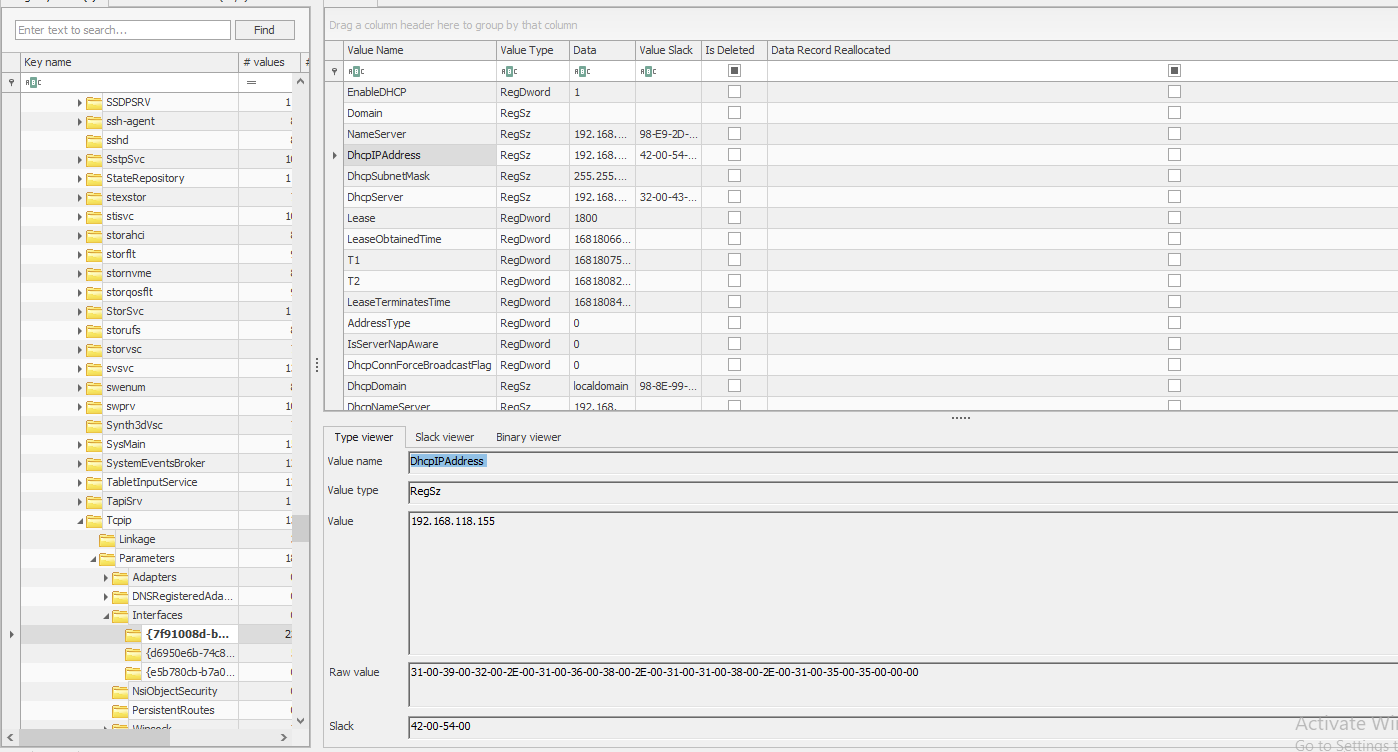The width and height of the screenshot is (1398, 752).
Task: Switch to the Binary viewer tab
Action: [528, 437]
